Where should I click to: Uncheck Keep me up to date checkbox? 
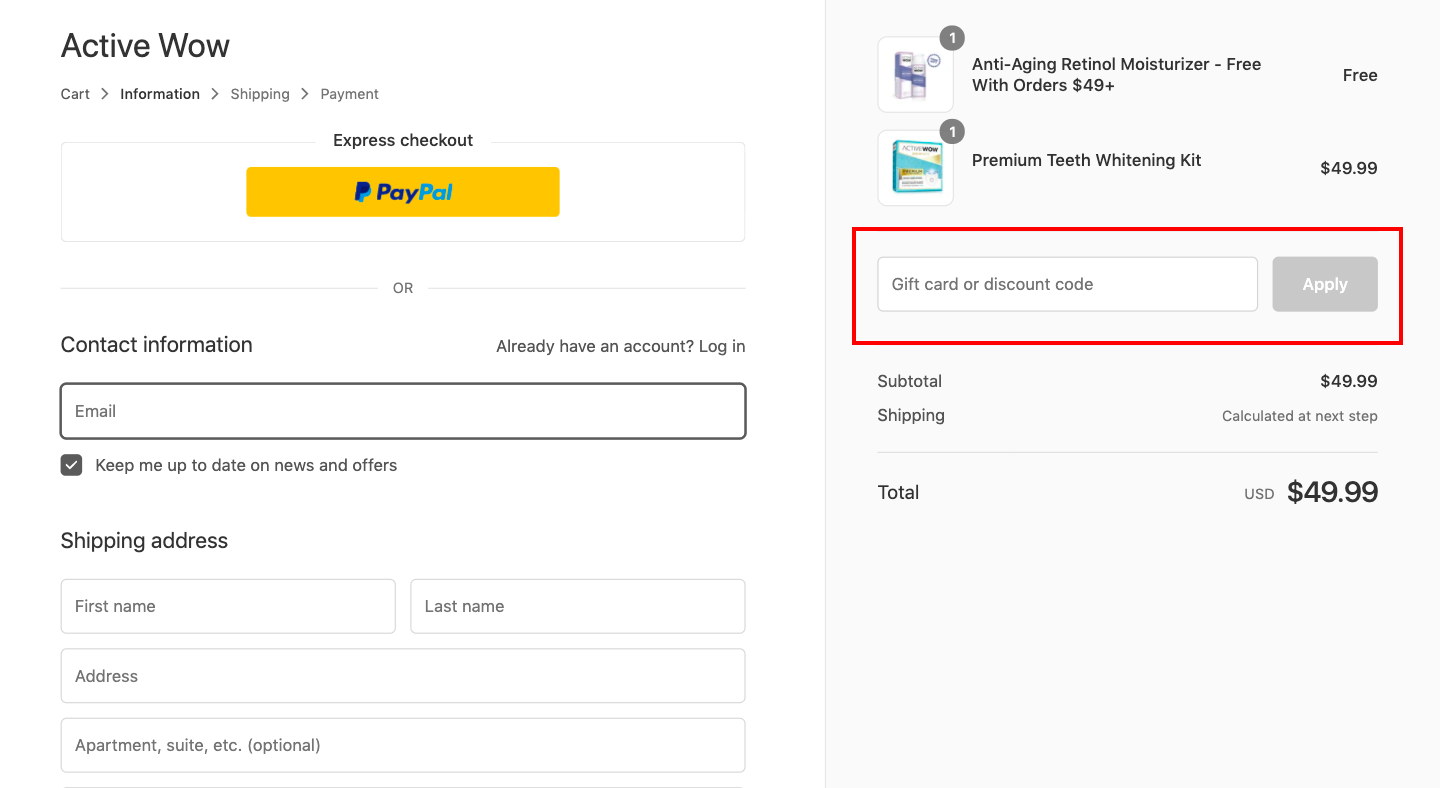pyautogui.click(x=71, y=465)
